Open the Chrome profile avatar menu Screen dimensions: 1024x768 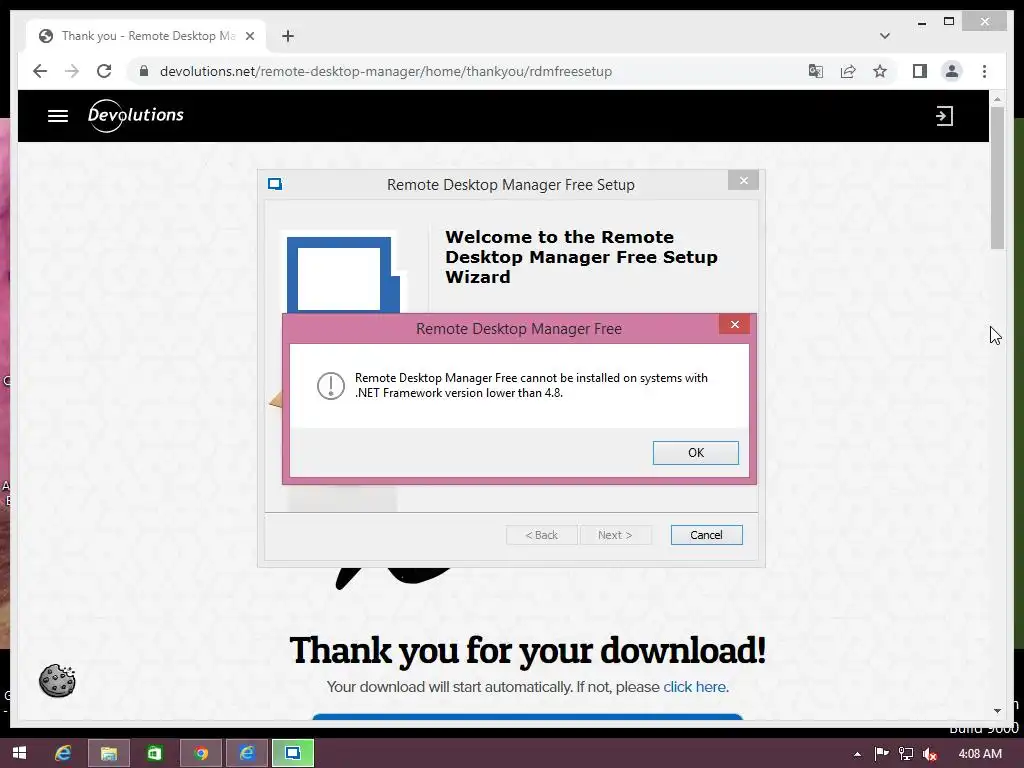(952, 71)
